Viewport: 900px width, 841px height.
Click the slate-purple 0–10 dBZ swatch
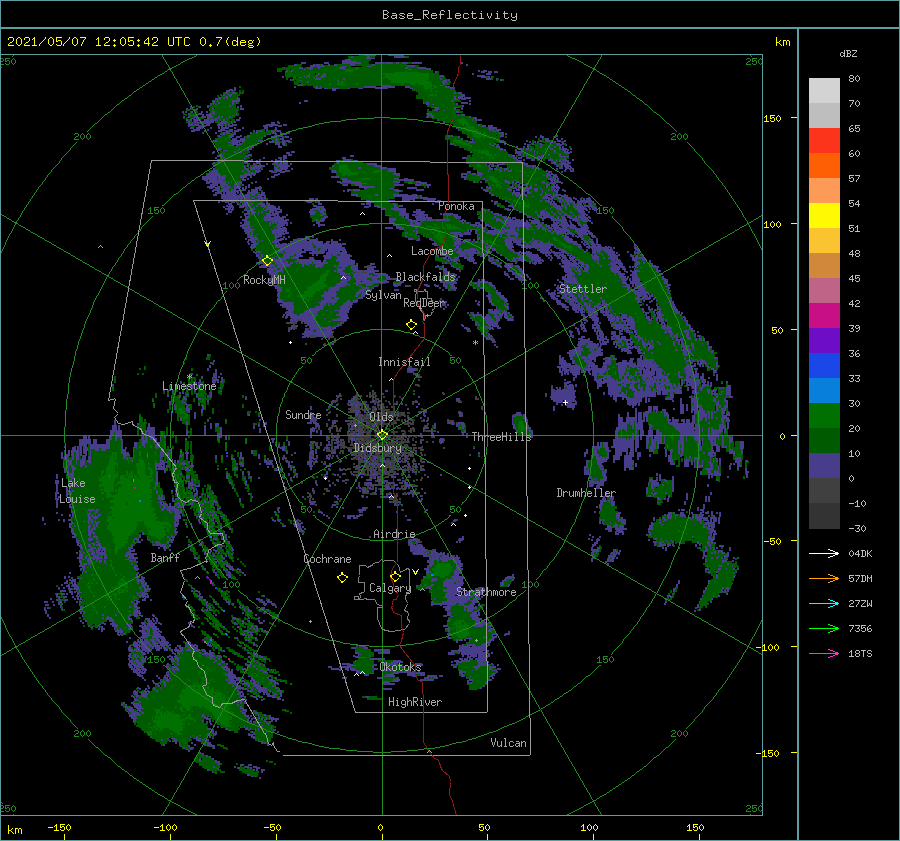point(824,466)
